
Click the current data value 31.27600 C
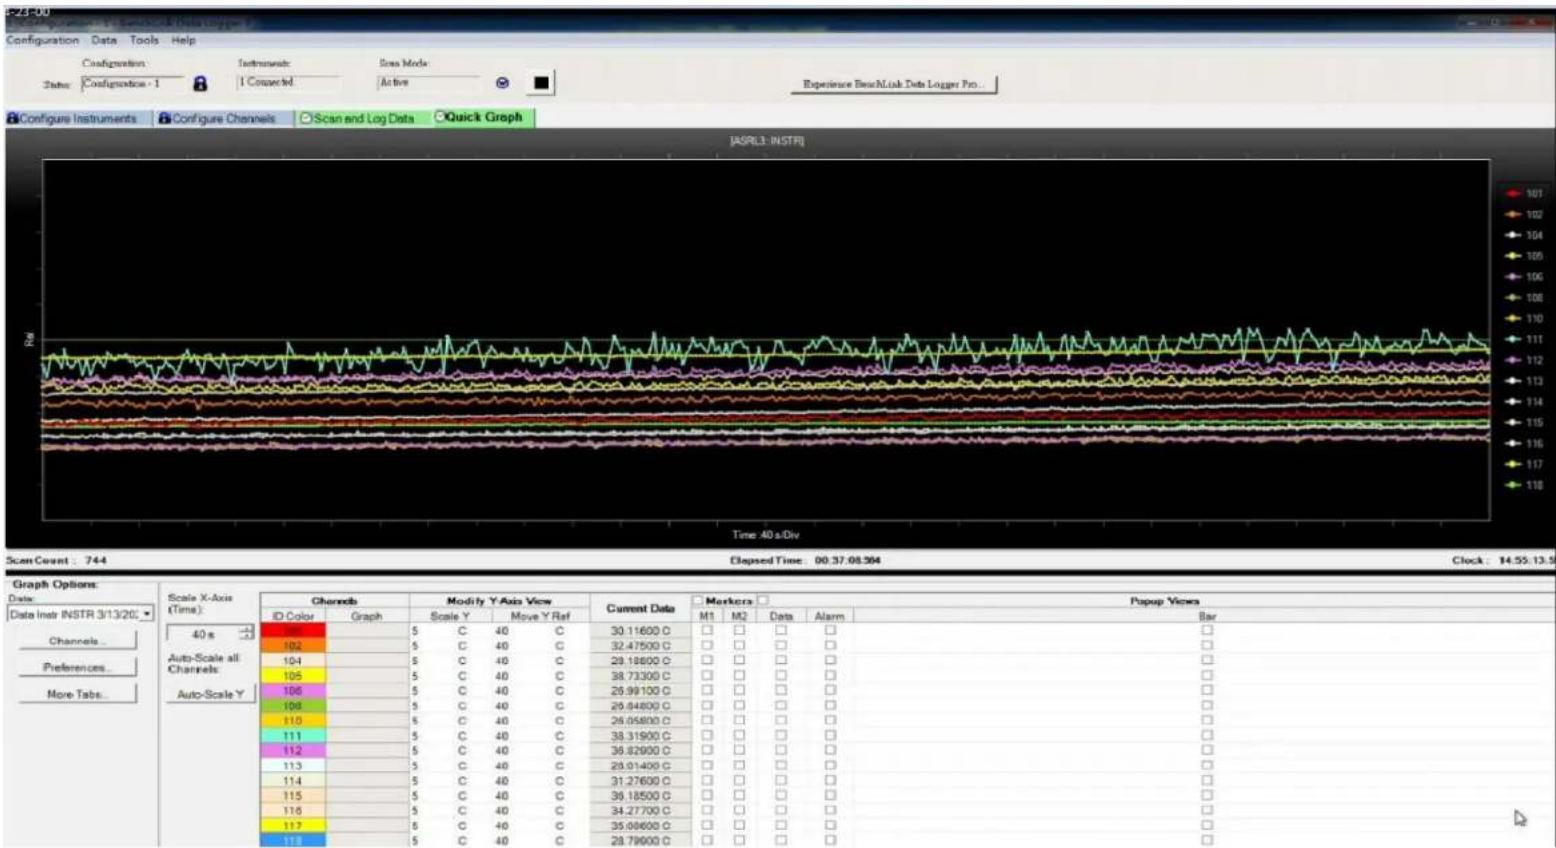(640, 781)
